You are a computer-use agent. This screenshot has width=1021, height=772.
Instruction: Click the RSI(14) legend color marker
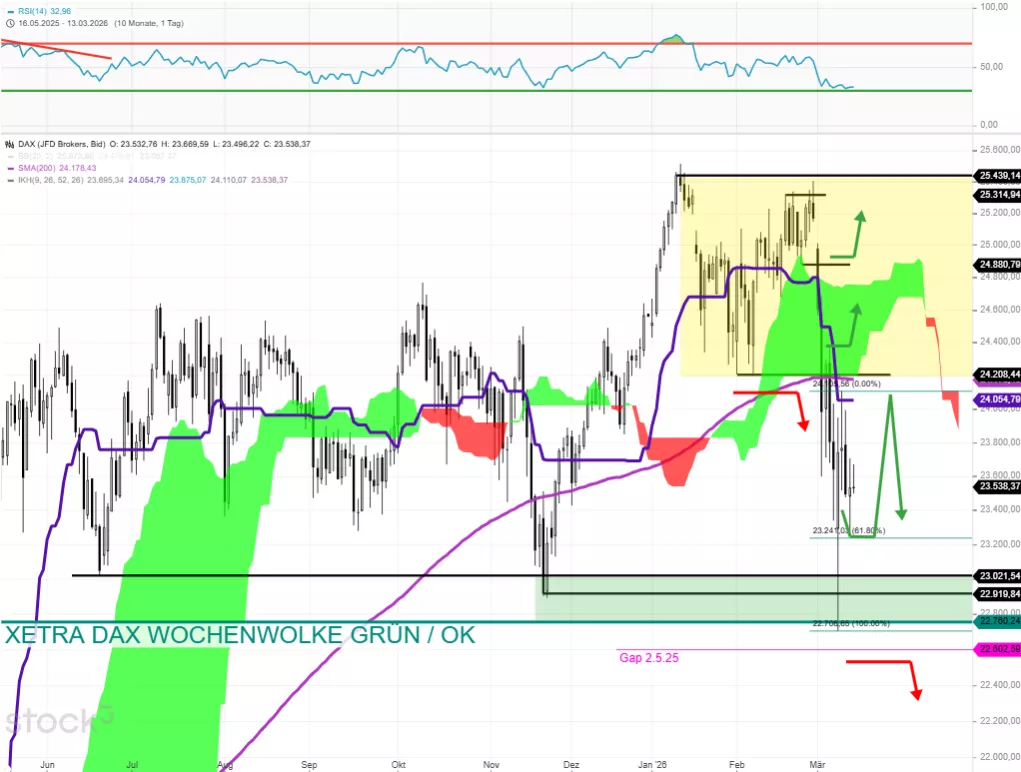8,9
